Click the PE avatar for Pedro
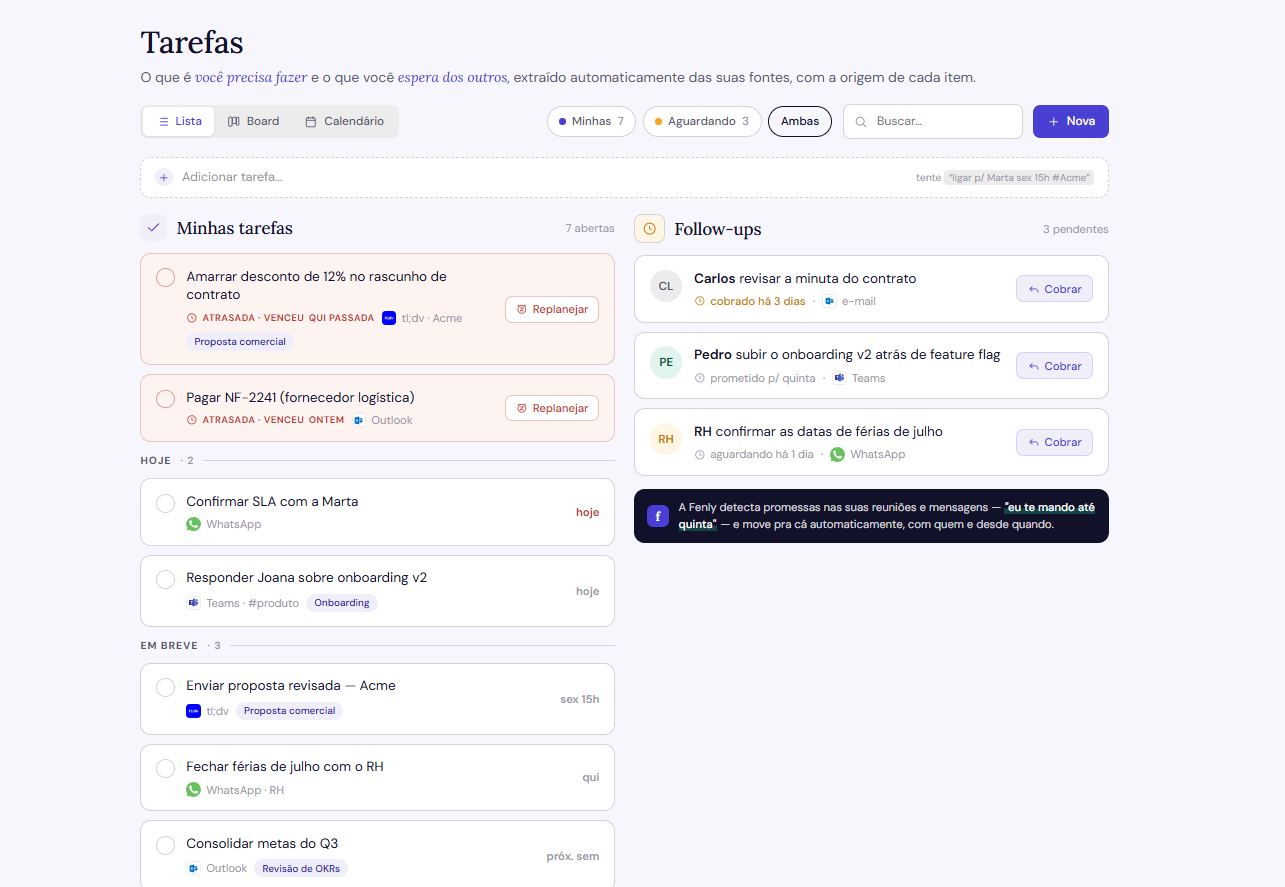Viewport: 1285px width, 887px height. tap(666, 362)
